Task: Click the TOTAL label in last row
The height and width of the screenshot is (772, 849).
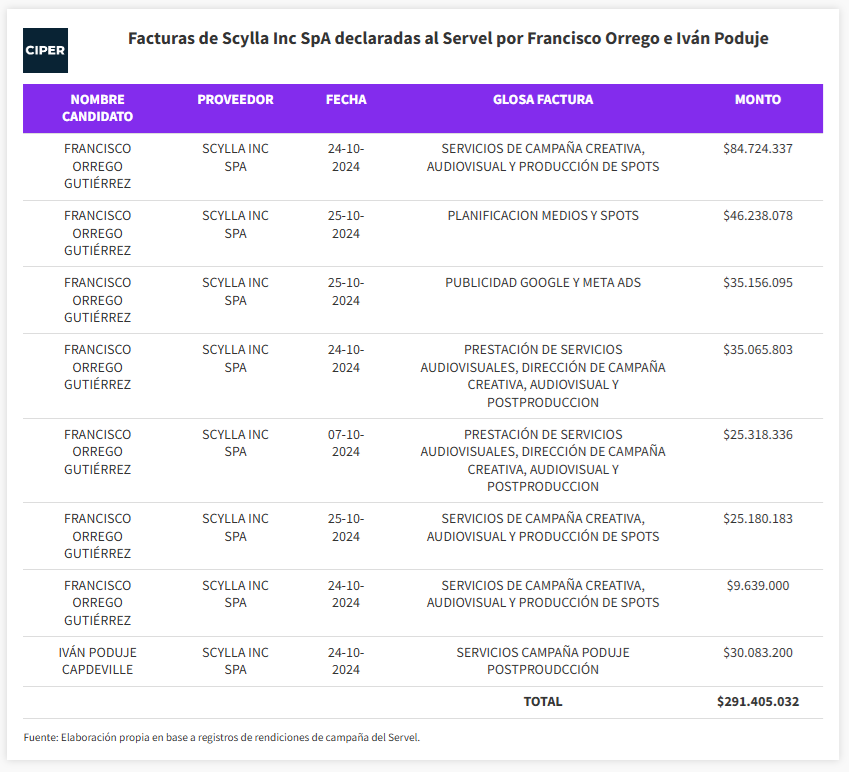Action: click(543, 702)
